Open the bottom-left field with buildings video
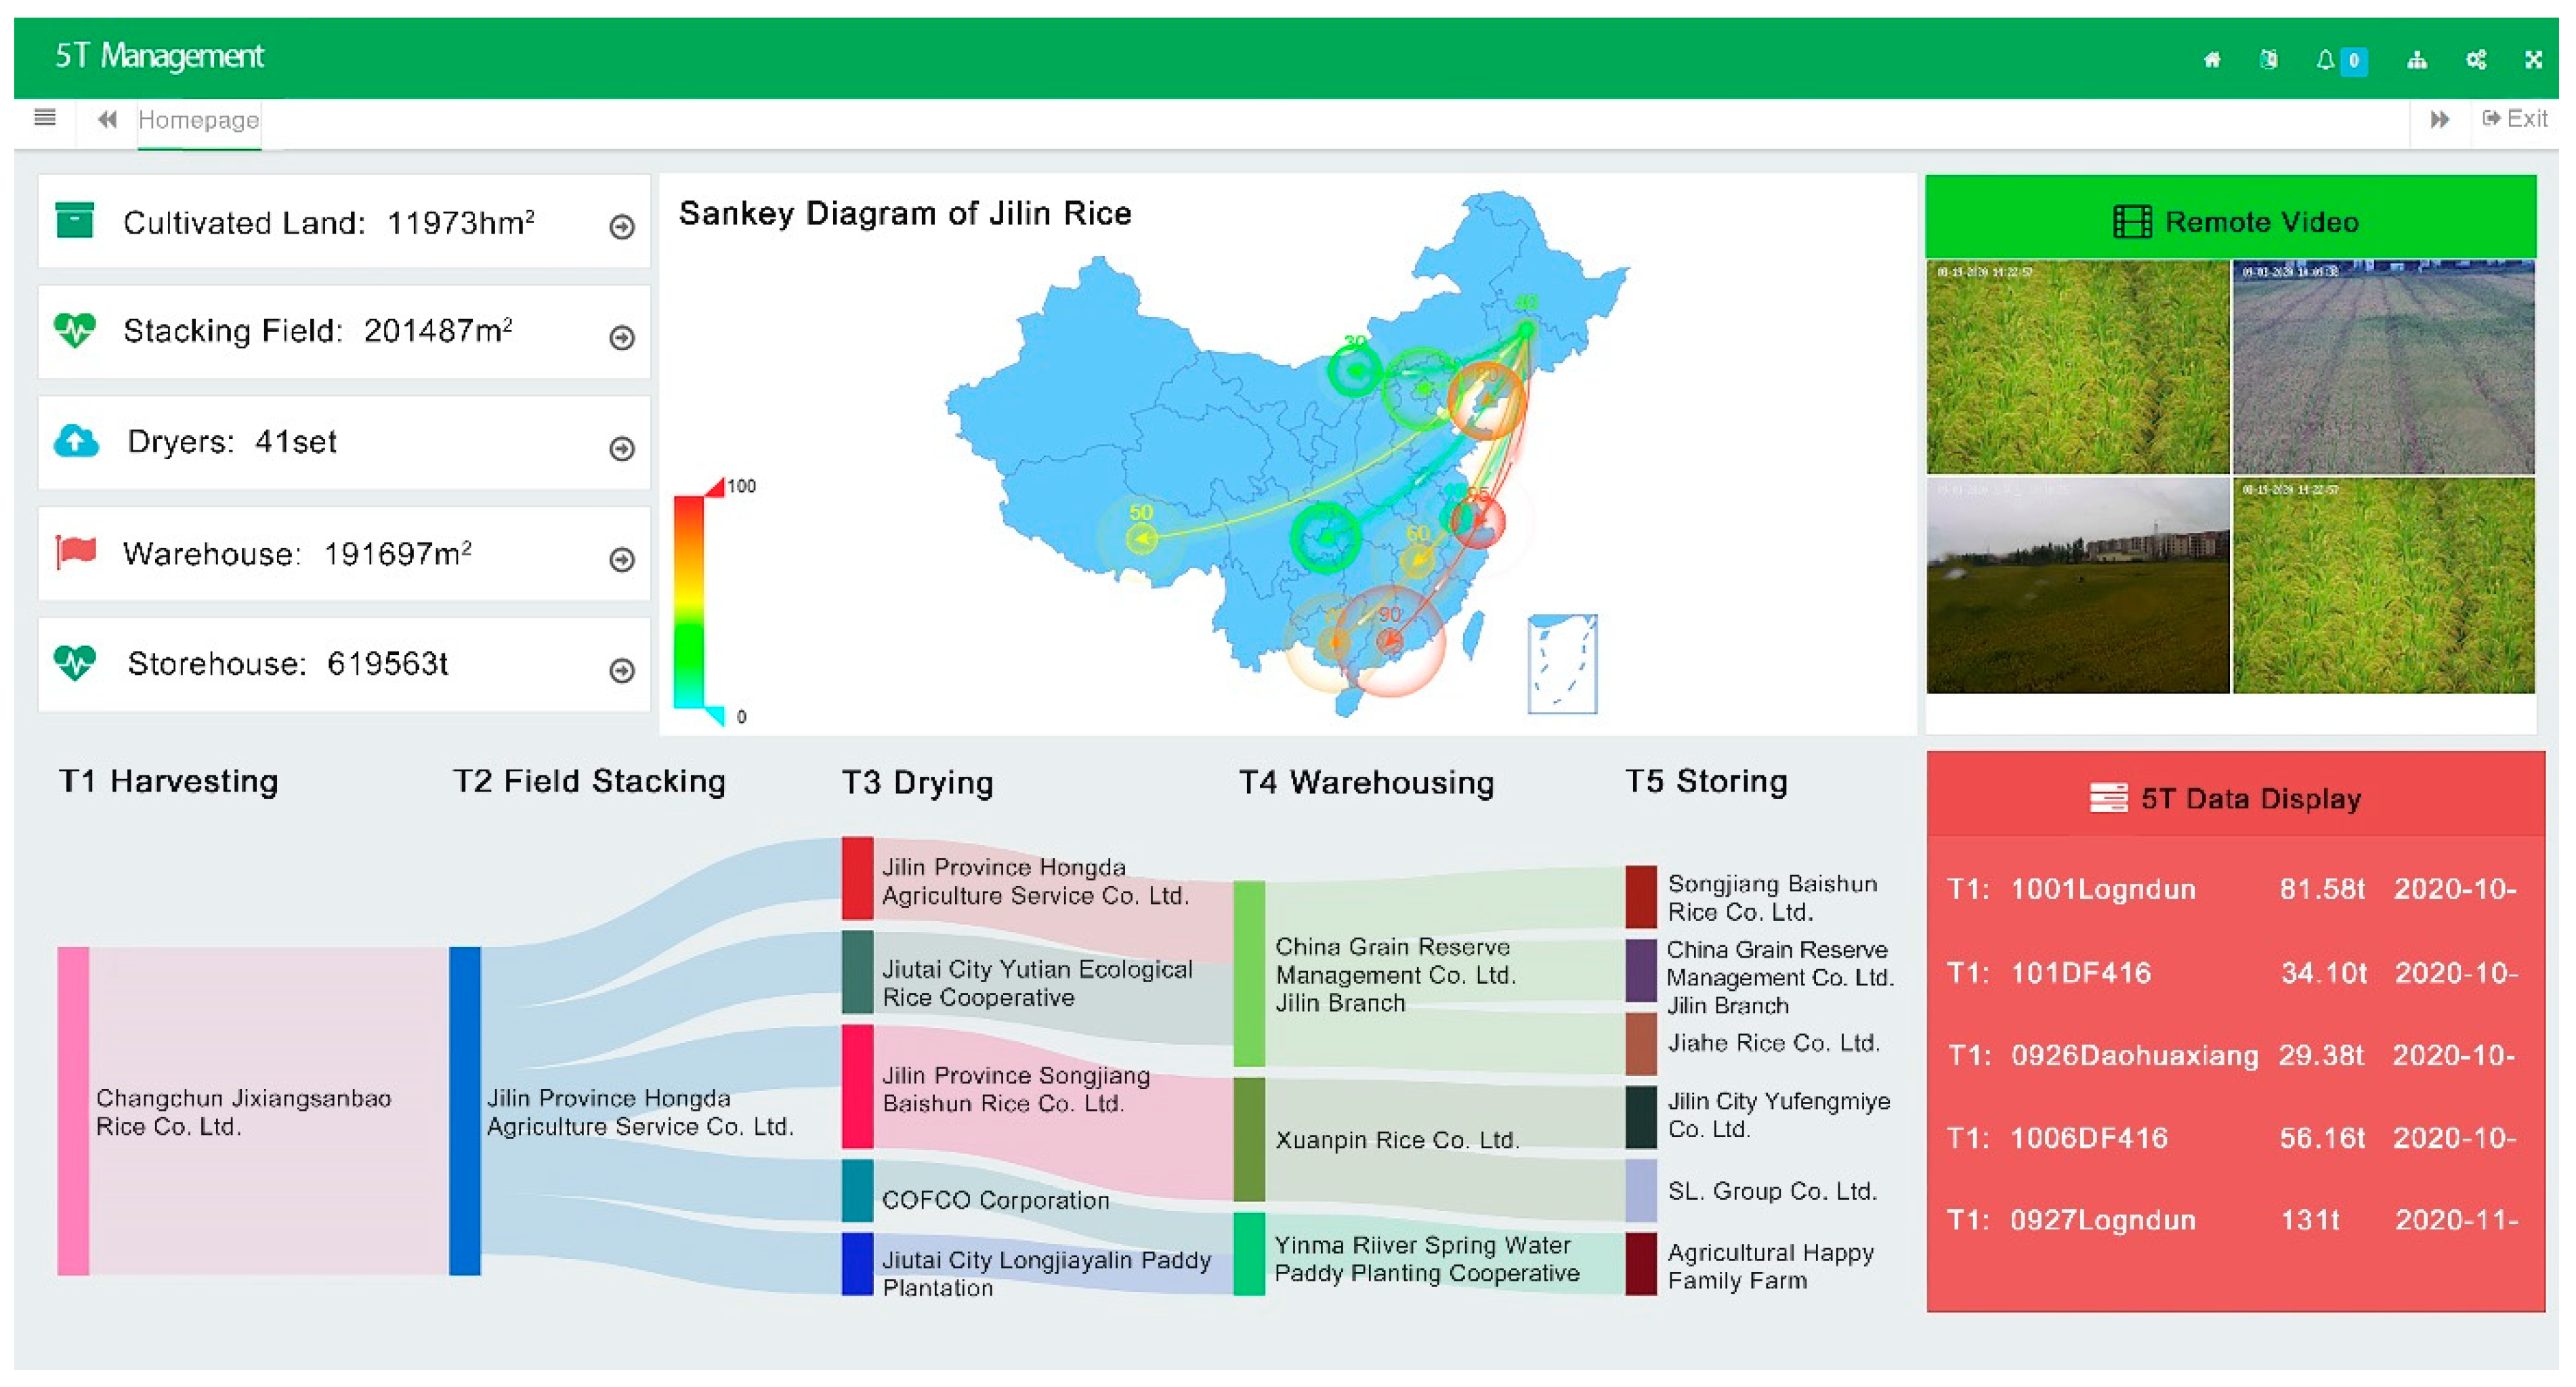The height and width of the screenshot is (1387, 2576). click(x=2078, y=585)
